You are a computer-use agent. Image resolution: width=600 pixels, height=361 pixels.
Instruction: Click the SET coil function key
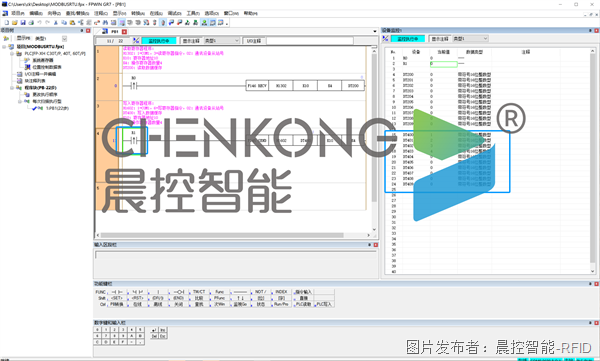point(116,298)
